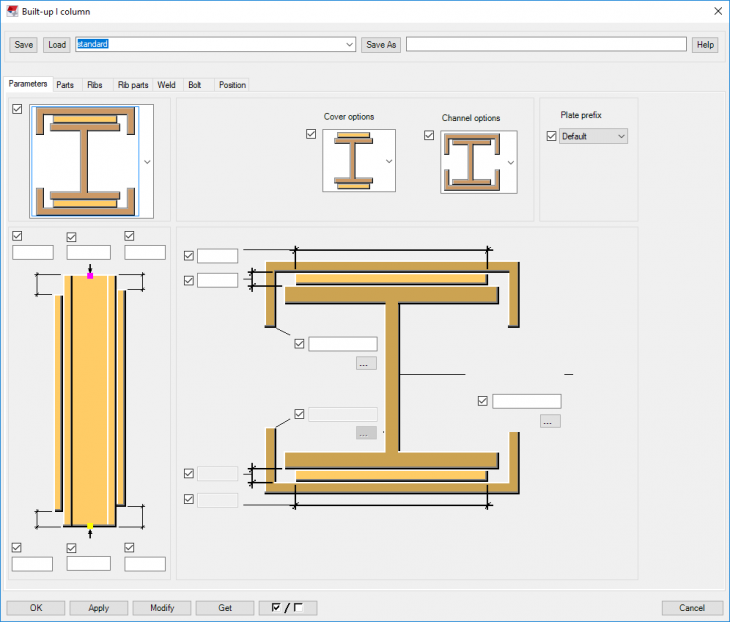The height and width of the screenshot is (622, 730).
Task: Click the check/uncheck all toggle button
Action: point(288,608)
